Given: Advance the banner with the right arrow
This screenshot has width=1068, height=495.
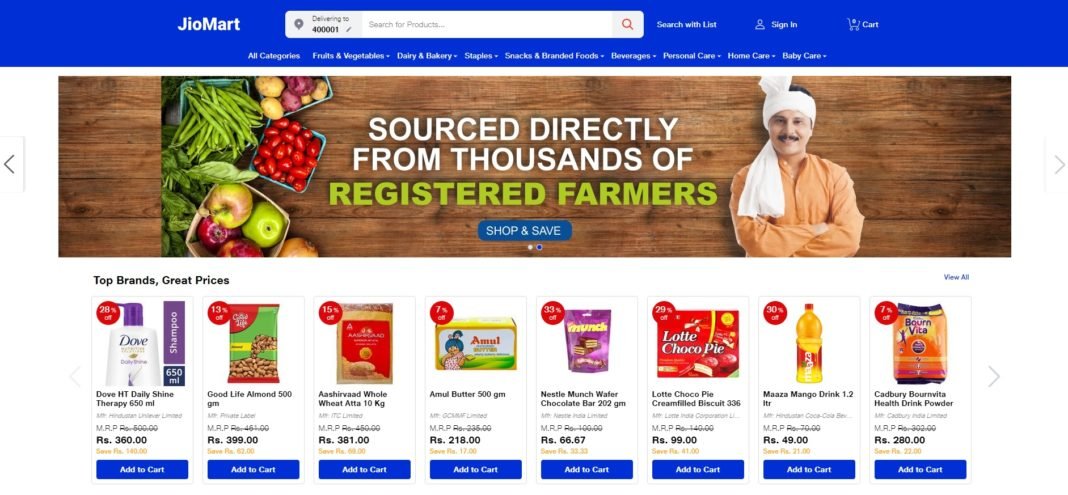Looking at the screenshot, I should click(1058, 164).
